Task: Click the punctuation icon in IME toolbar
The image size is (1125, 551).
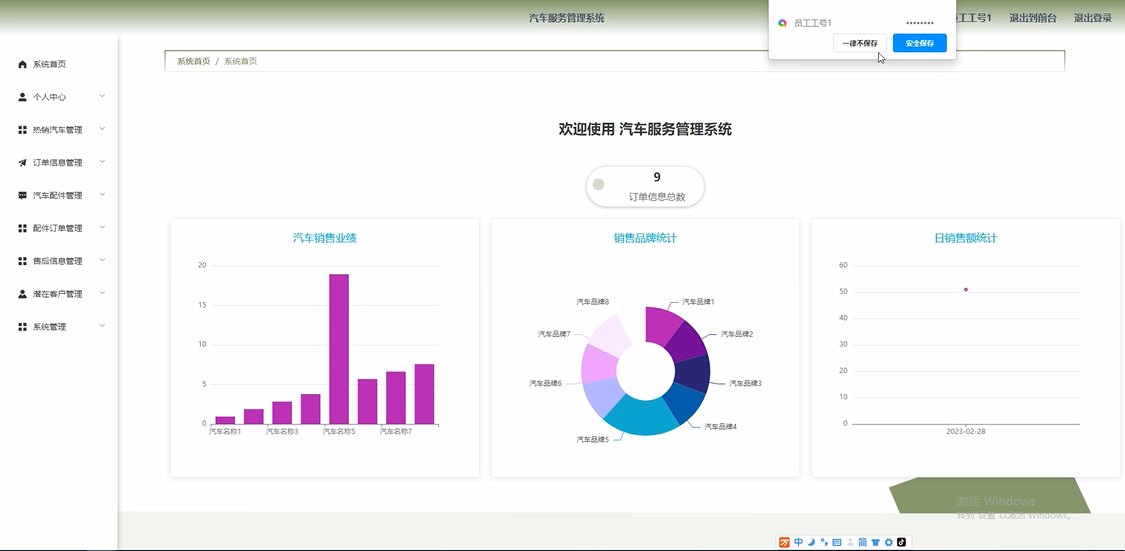Action: tap(824, 542)
